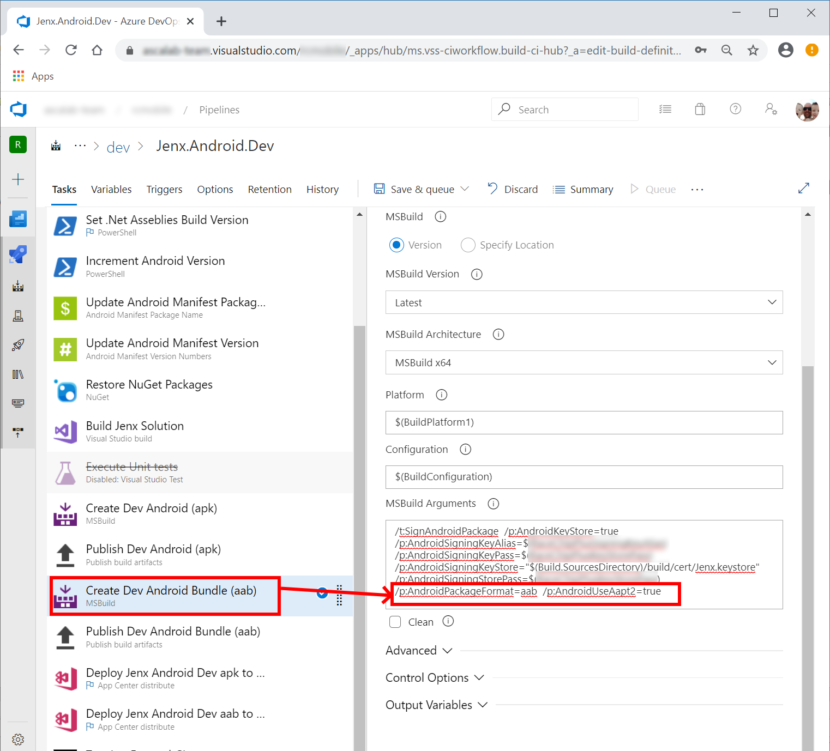Choose the Specify Location radio option
Image resolution: width=830 pixels, height=751 pixels.
[466, 244]
